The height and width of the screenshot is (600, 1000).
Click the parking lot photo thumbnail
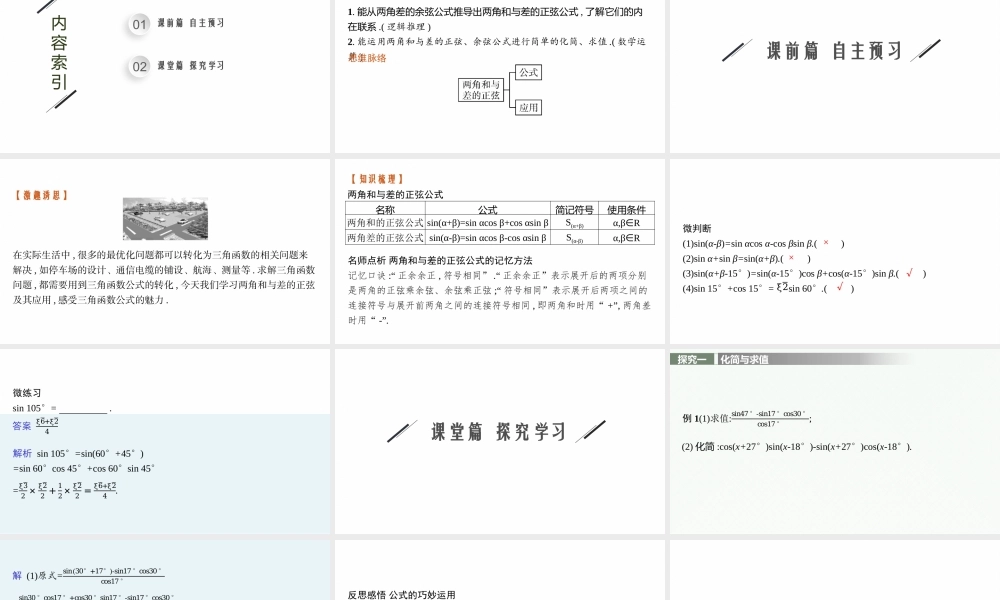[164, 218]
